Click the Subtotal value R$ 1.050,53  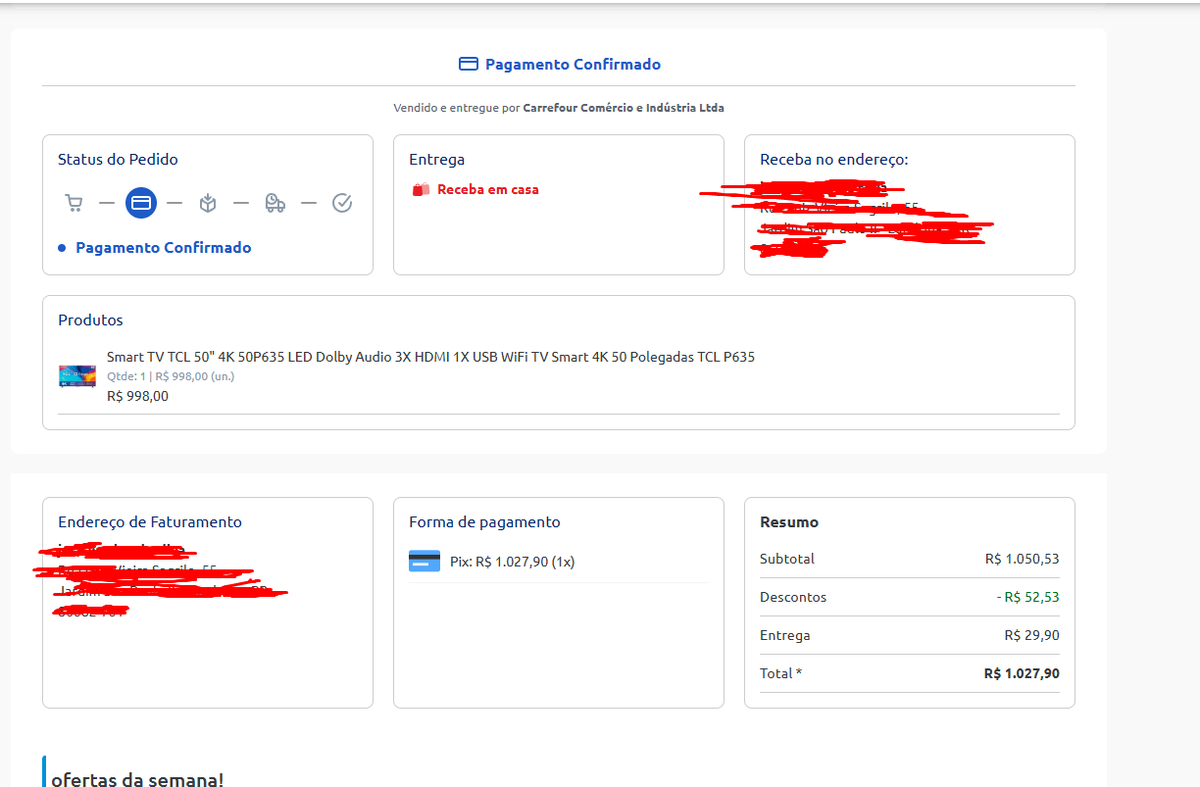coord(1022,559)
